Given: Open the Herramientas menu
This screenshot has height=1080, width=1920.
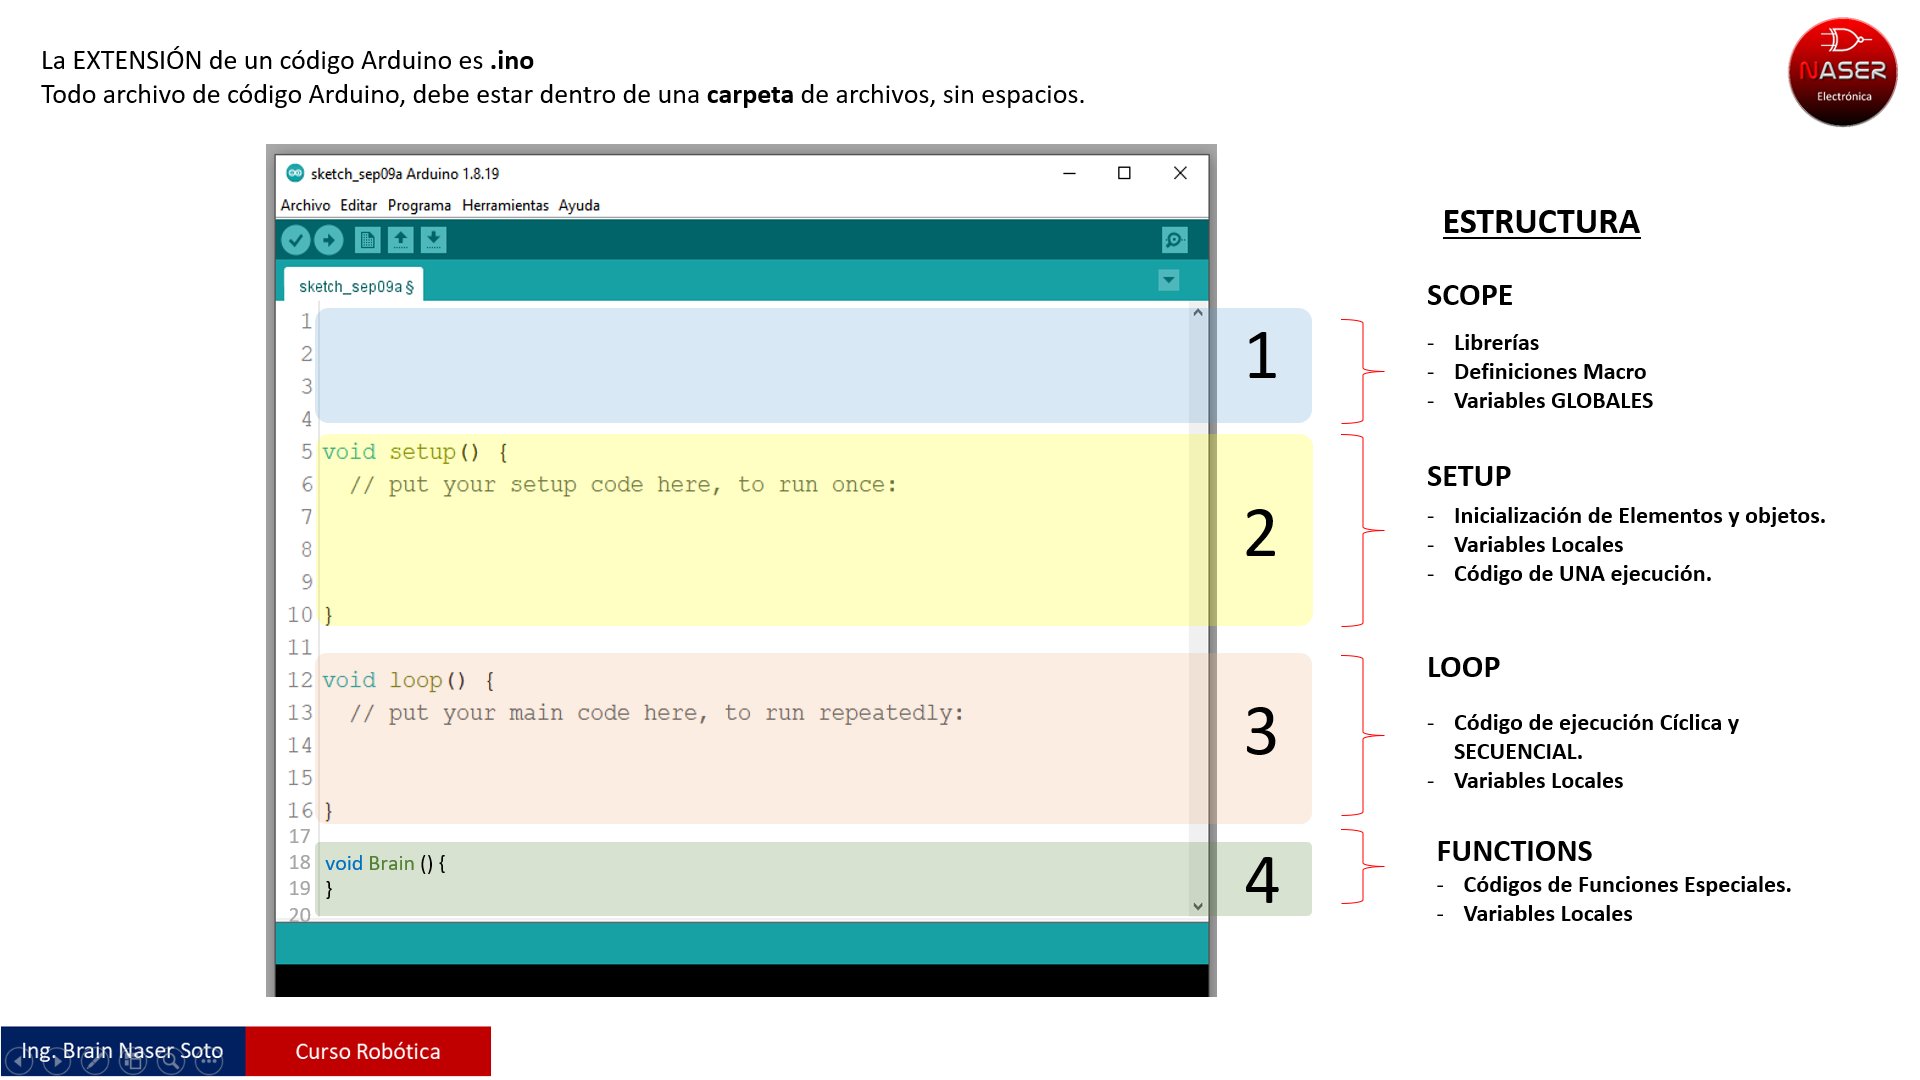Looking at the screenshot, I should (505, 205).
